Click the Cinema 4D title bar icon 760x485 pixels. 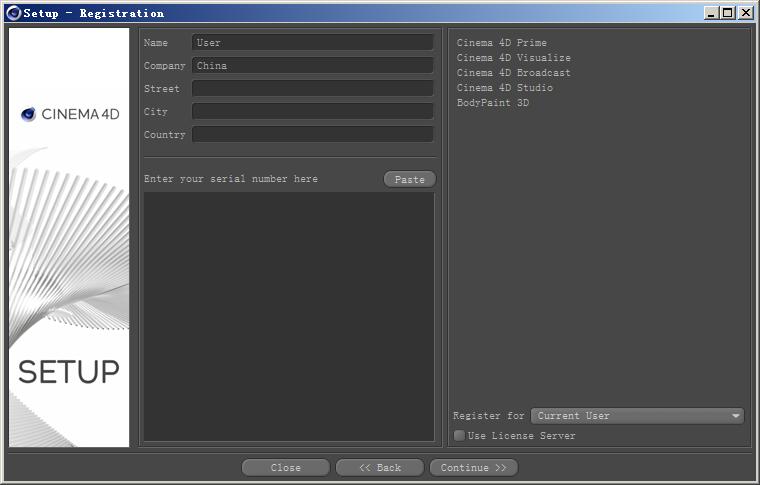14,13
